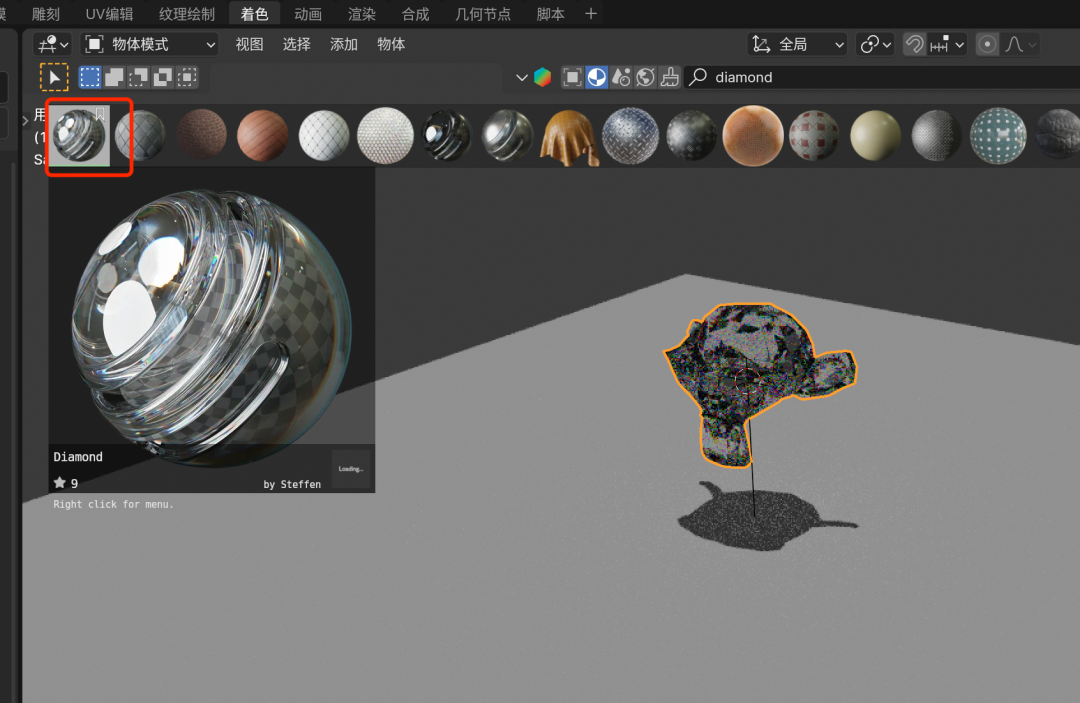Select the box select tweak tool
The image size is (1080, 703).
54,77
